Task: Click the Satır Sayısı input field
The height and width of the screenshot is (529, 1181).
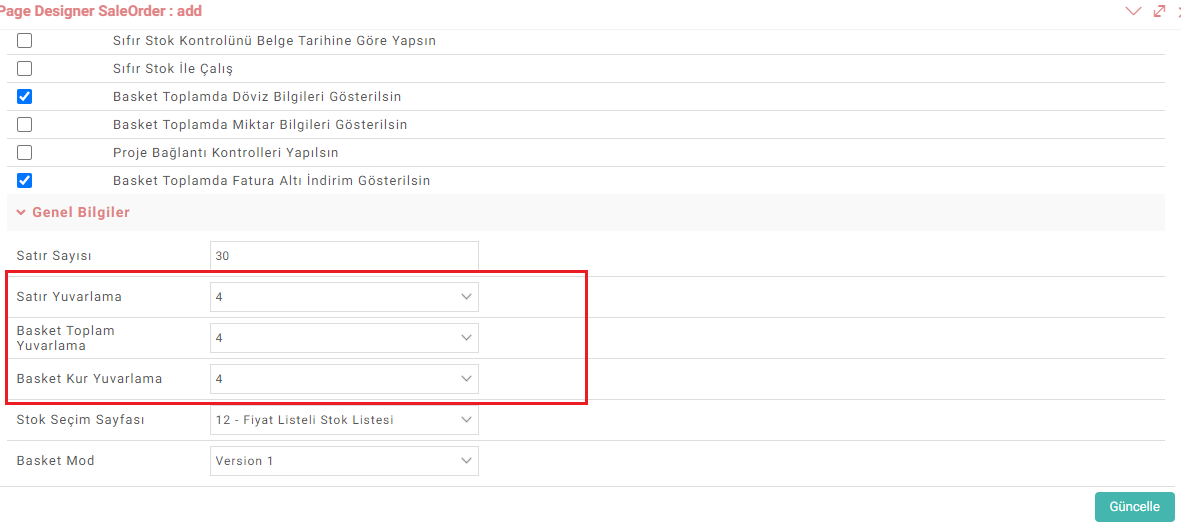Action: (344, 255)
